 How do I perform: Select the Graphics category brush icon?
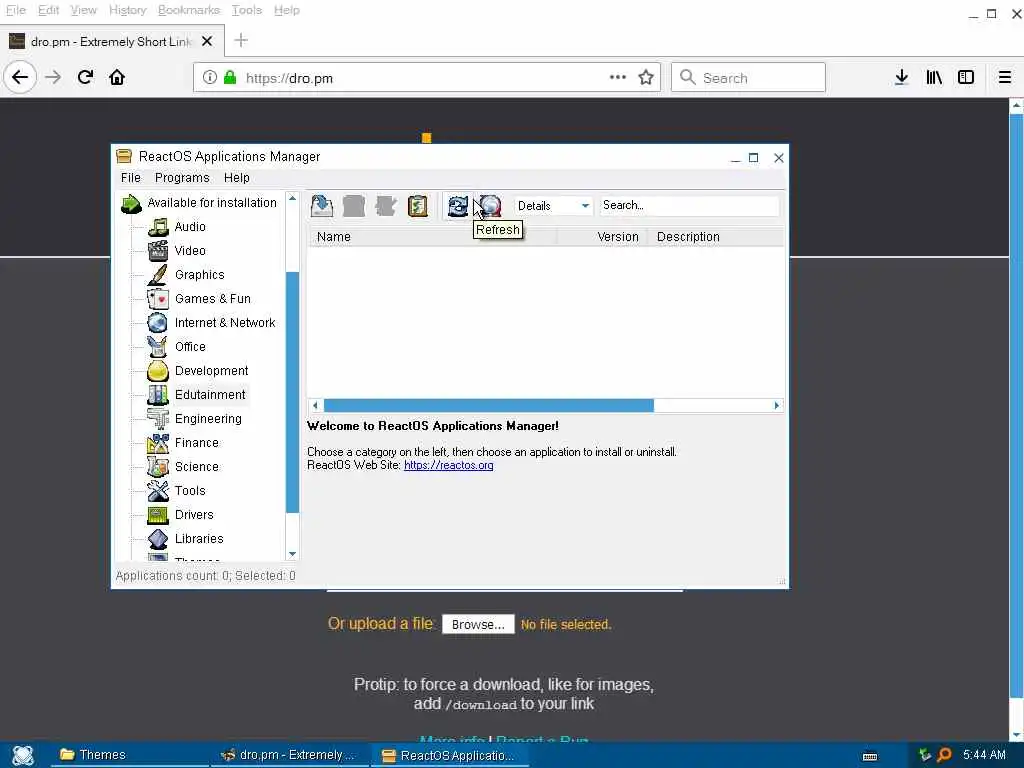[158, 275]
